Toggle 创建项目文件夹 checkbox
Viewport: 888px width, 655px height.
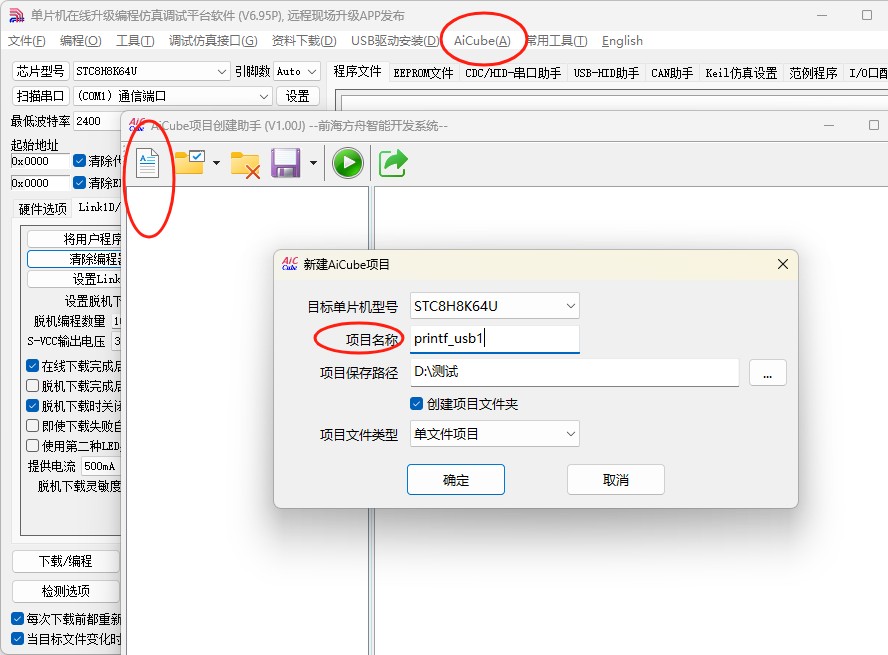point(416,404)
